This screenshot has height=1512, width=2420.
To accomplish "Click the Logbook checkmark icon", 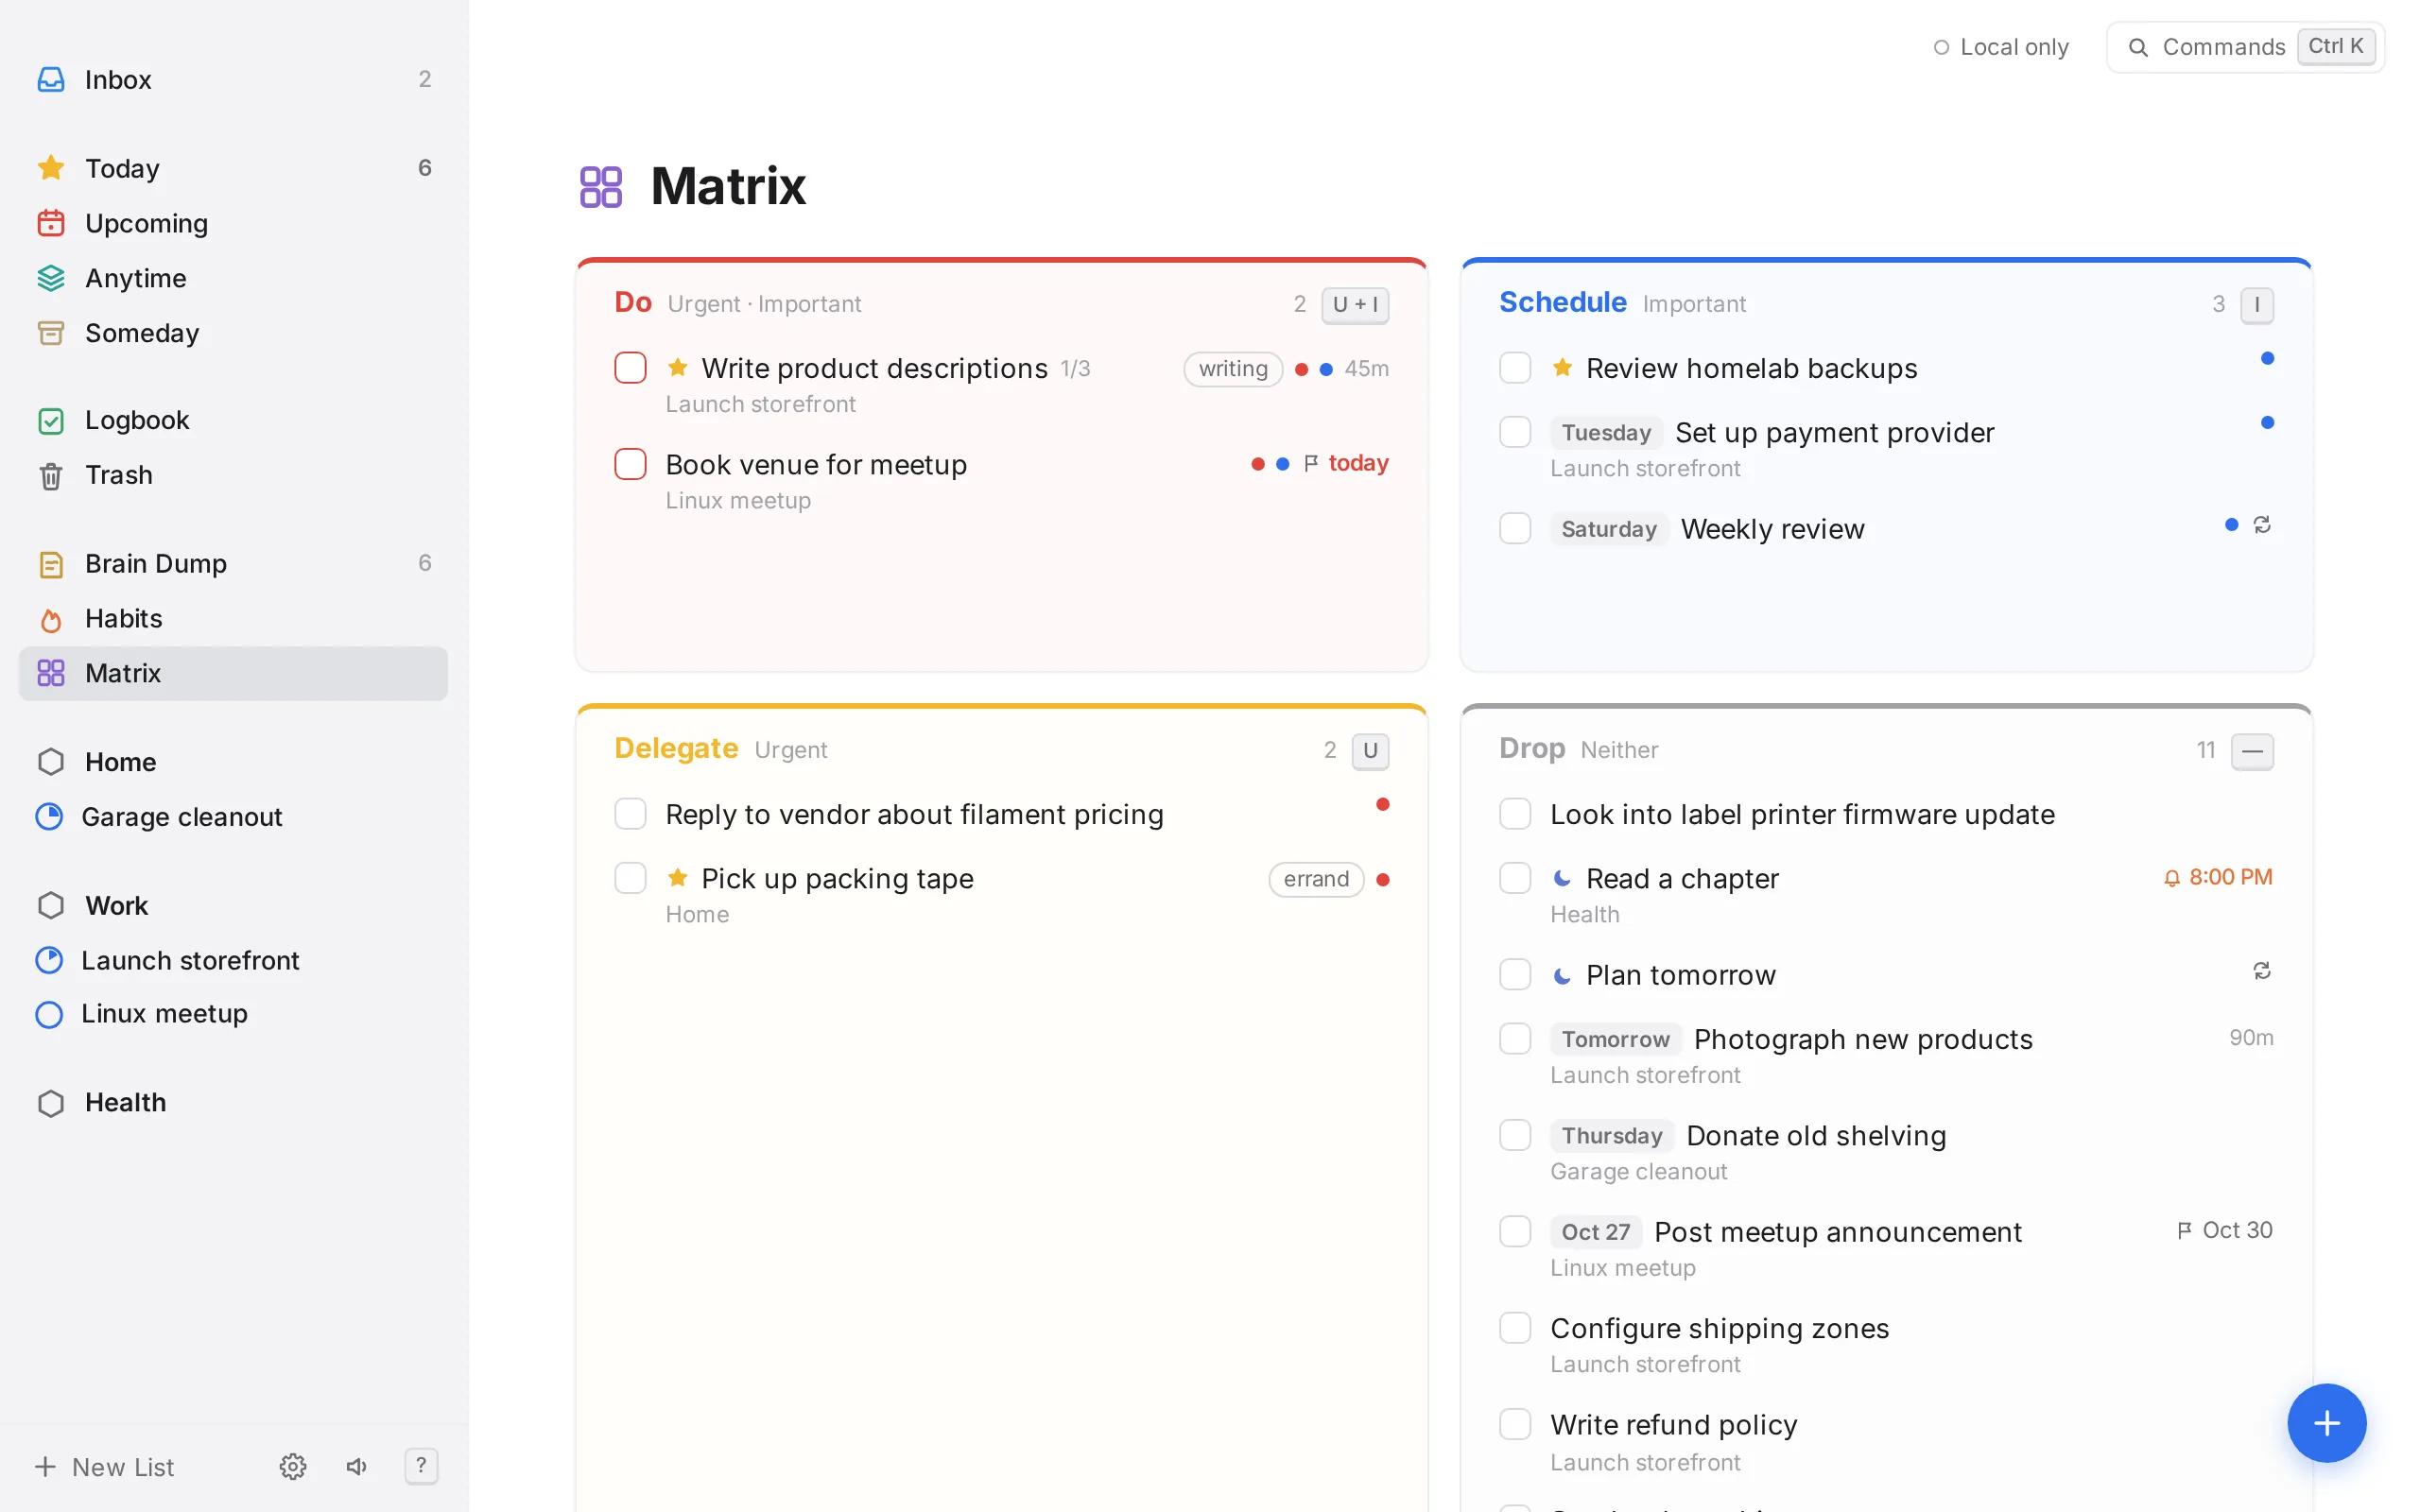I will click(51, 420).
